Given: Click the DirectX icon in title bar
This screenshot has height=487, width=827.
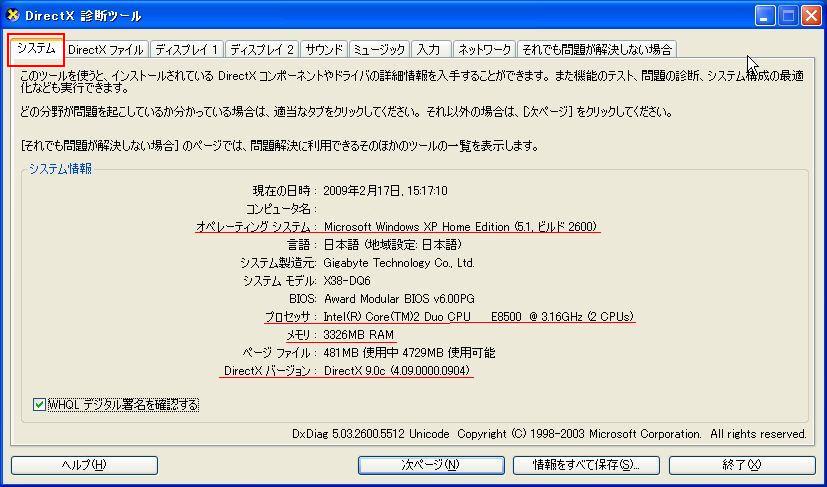Looking at the screenshot, I should coord(13,15).
